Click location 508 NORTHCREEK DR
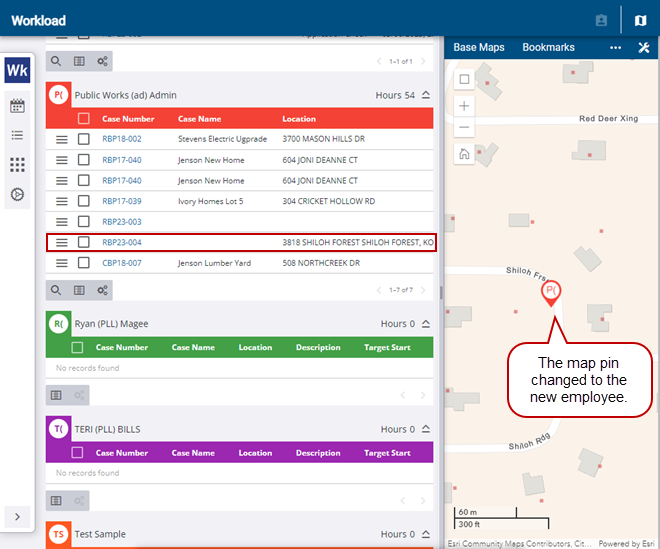The image size is (660, 549). (321, 263)
